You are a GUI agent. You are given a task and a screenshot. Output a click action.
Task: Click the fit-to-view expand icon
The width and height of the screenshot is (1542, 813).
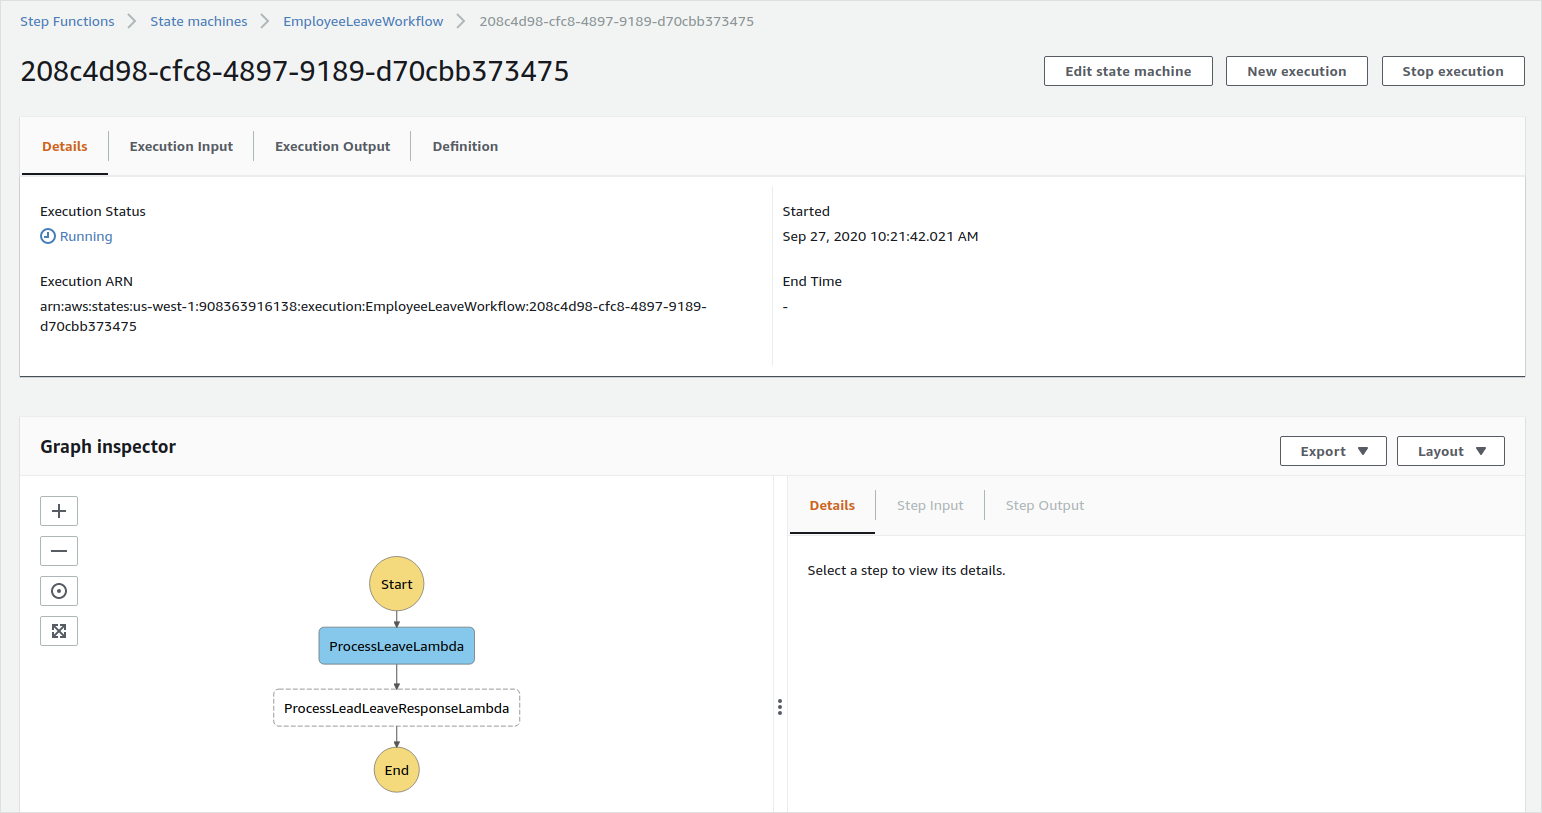click(58, 630)
